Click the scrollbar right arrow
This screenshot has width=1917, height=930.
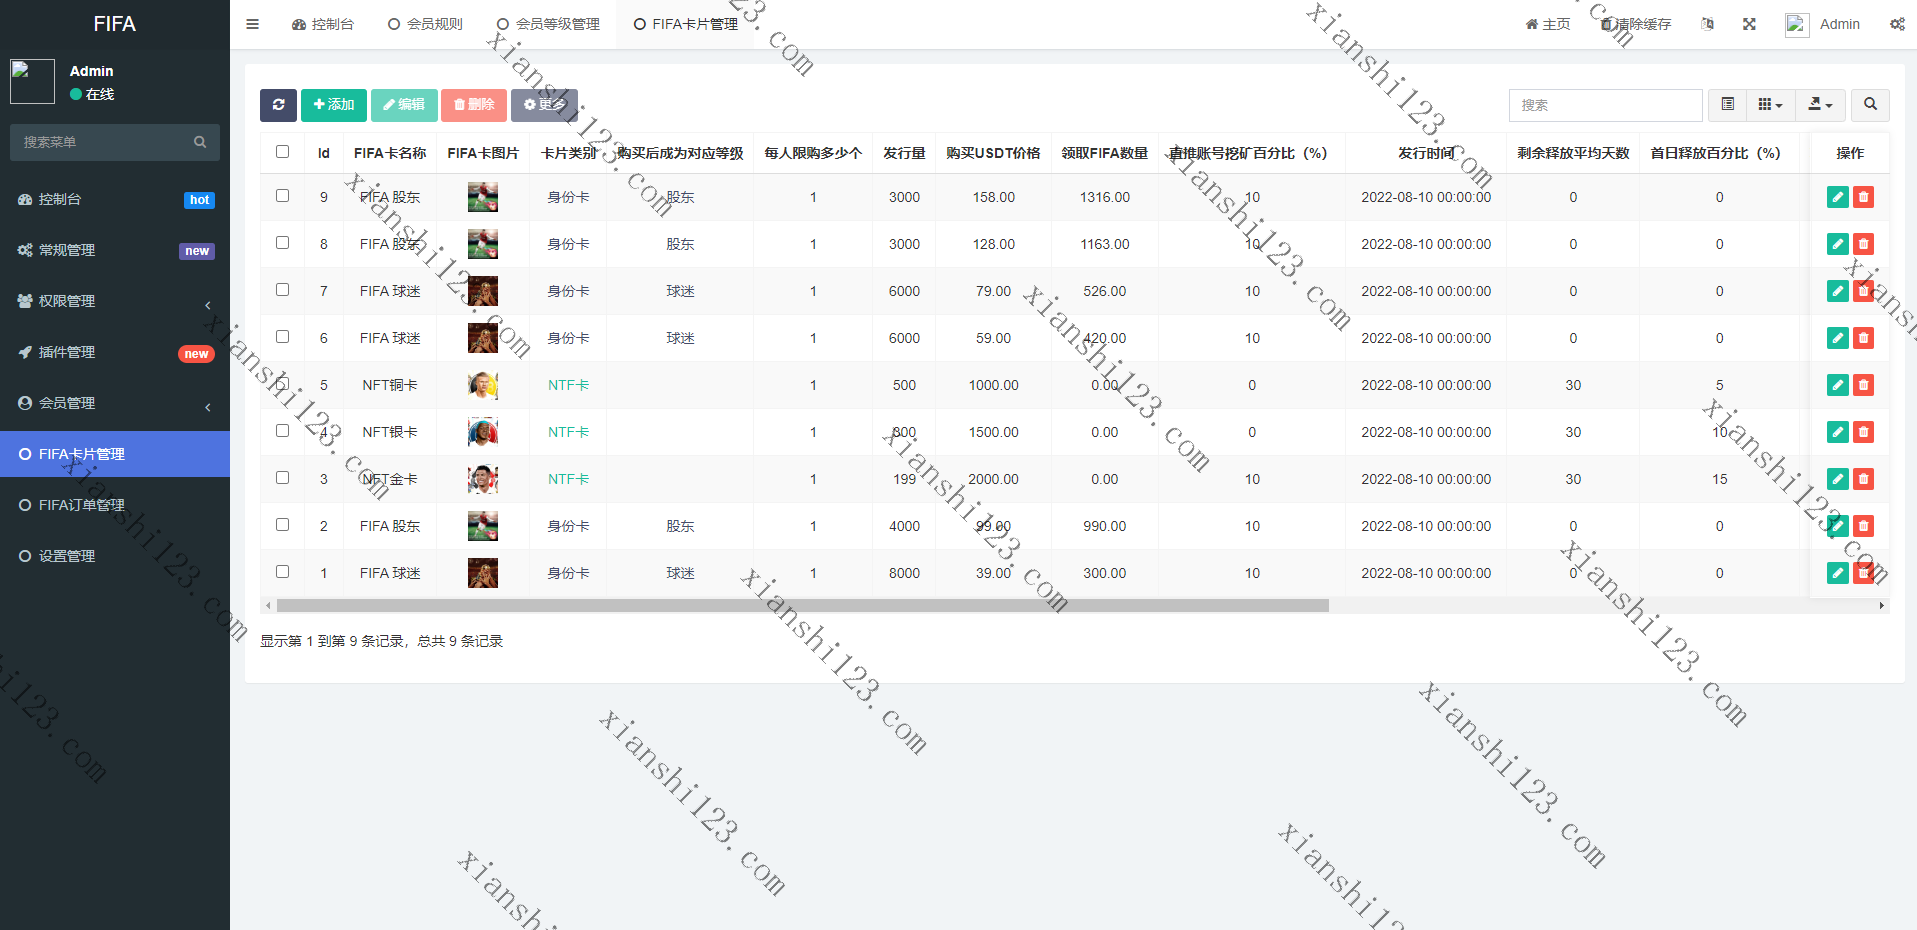(1882, 605)
